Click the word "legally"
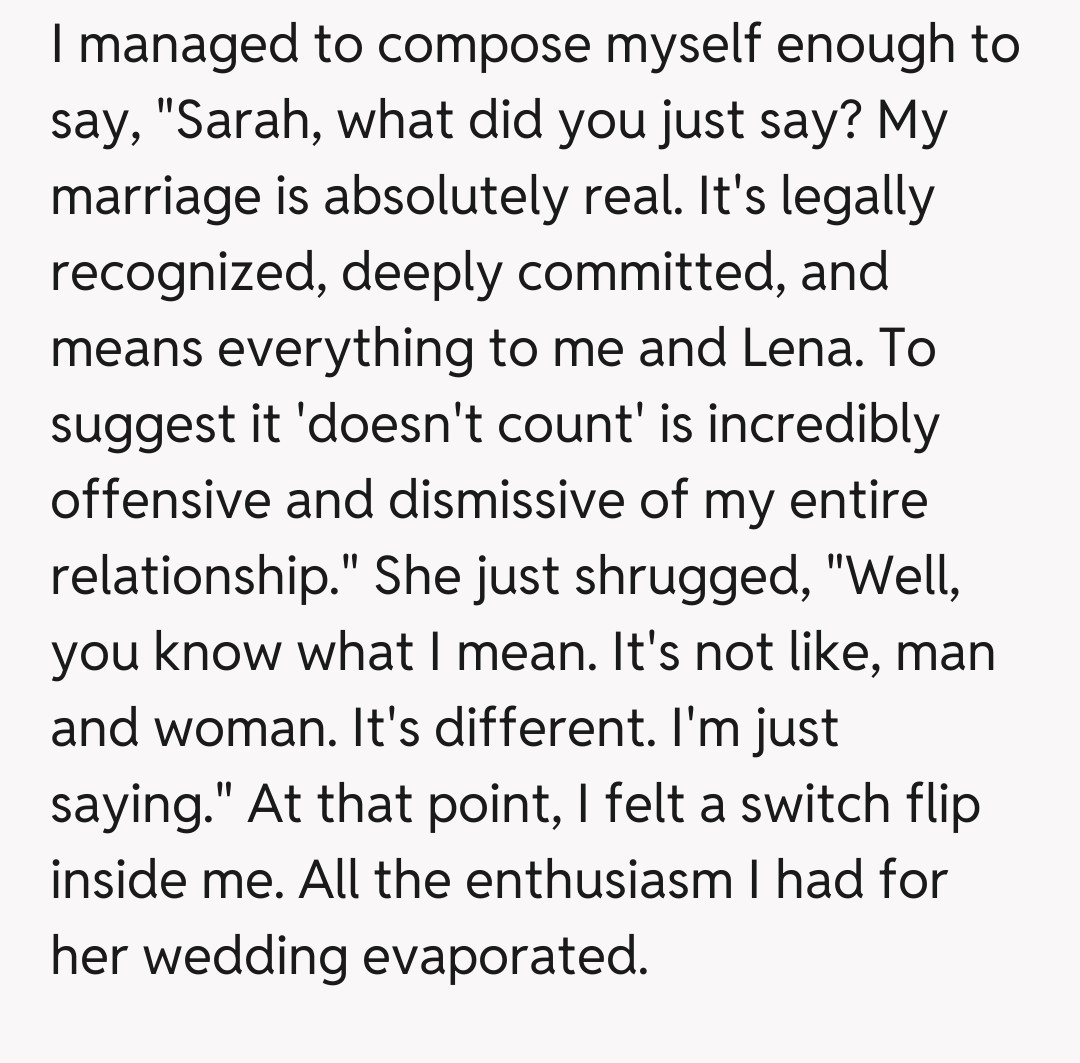This screenshot has height=1063, width=1080. click(856, 196)
